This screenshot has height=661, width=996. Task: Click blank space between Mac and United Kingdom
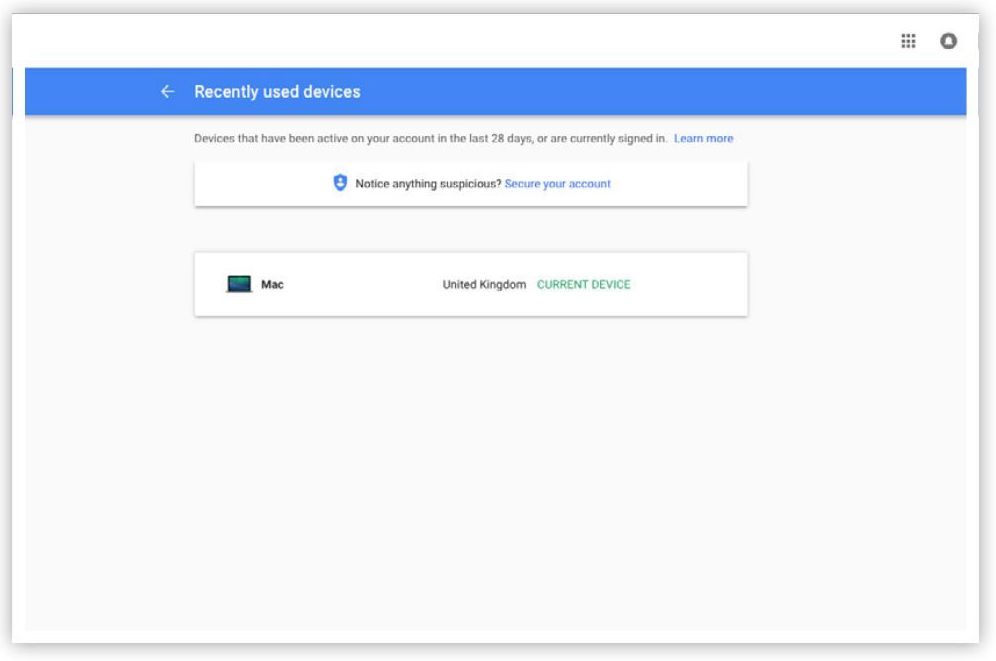360,285
